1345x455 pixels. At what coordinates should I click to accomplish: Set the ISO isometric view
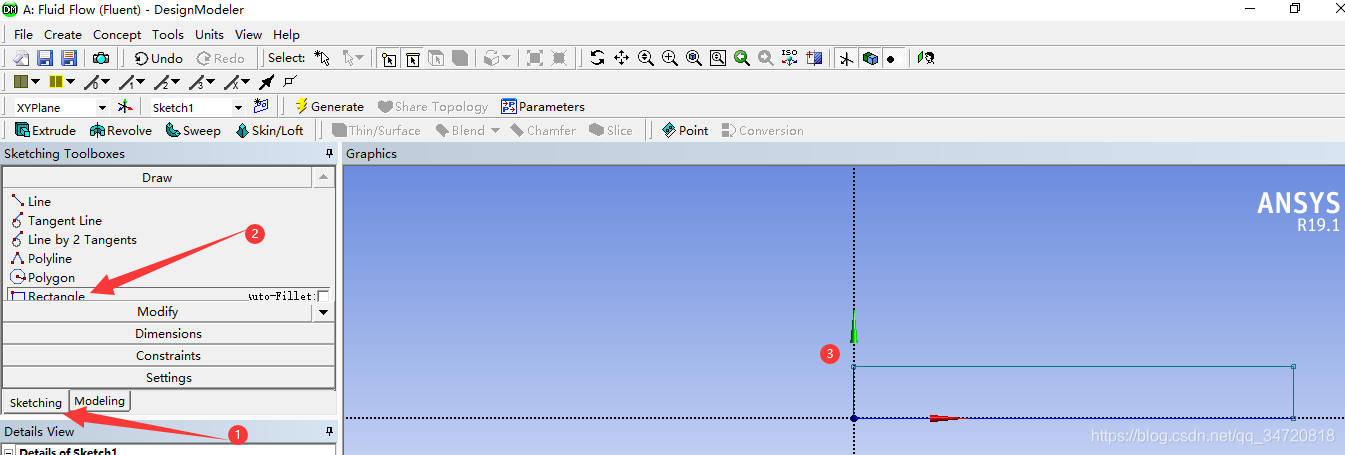(x=790, y=58)
